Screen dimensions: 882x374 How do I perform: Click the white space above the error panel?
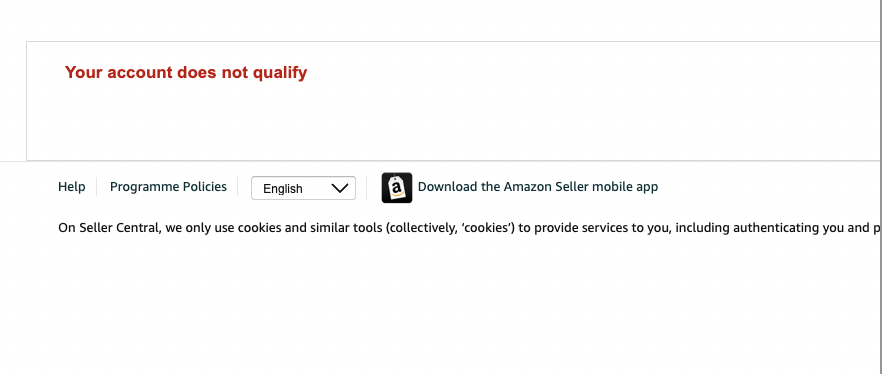click(x=441, y=20)
